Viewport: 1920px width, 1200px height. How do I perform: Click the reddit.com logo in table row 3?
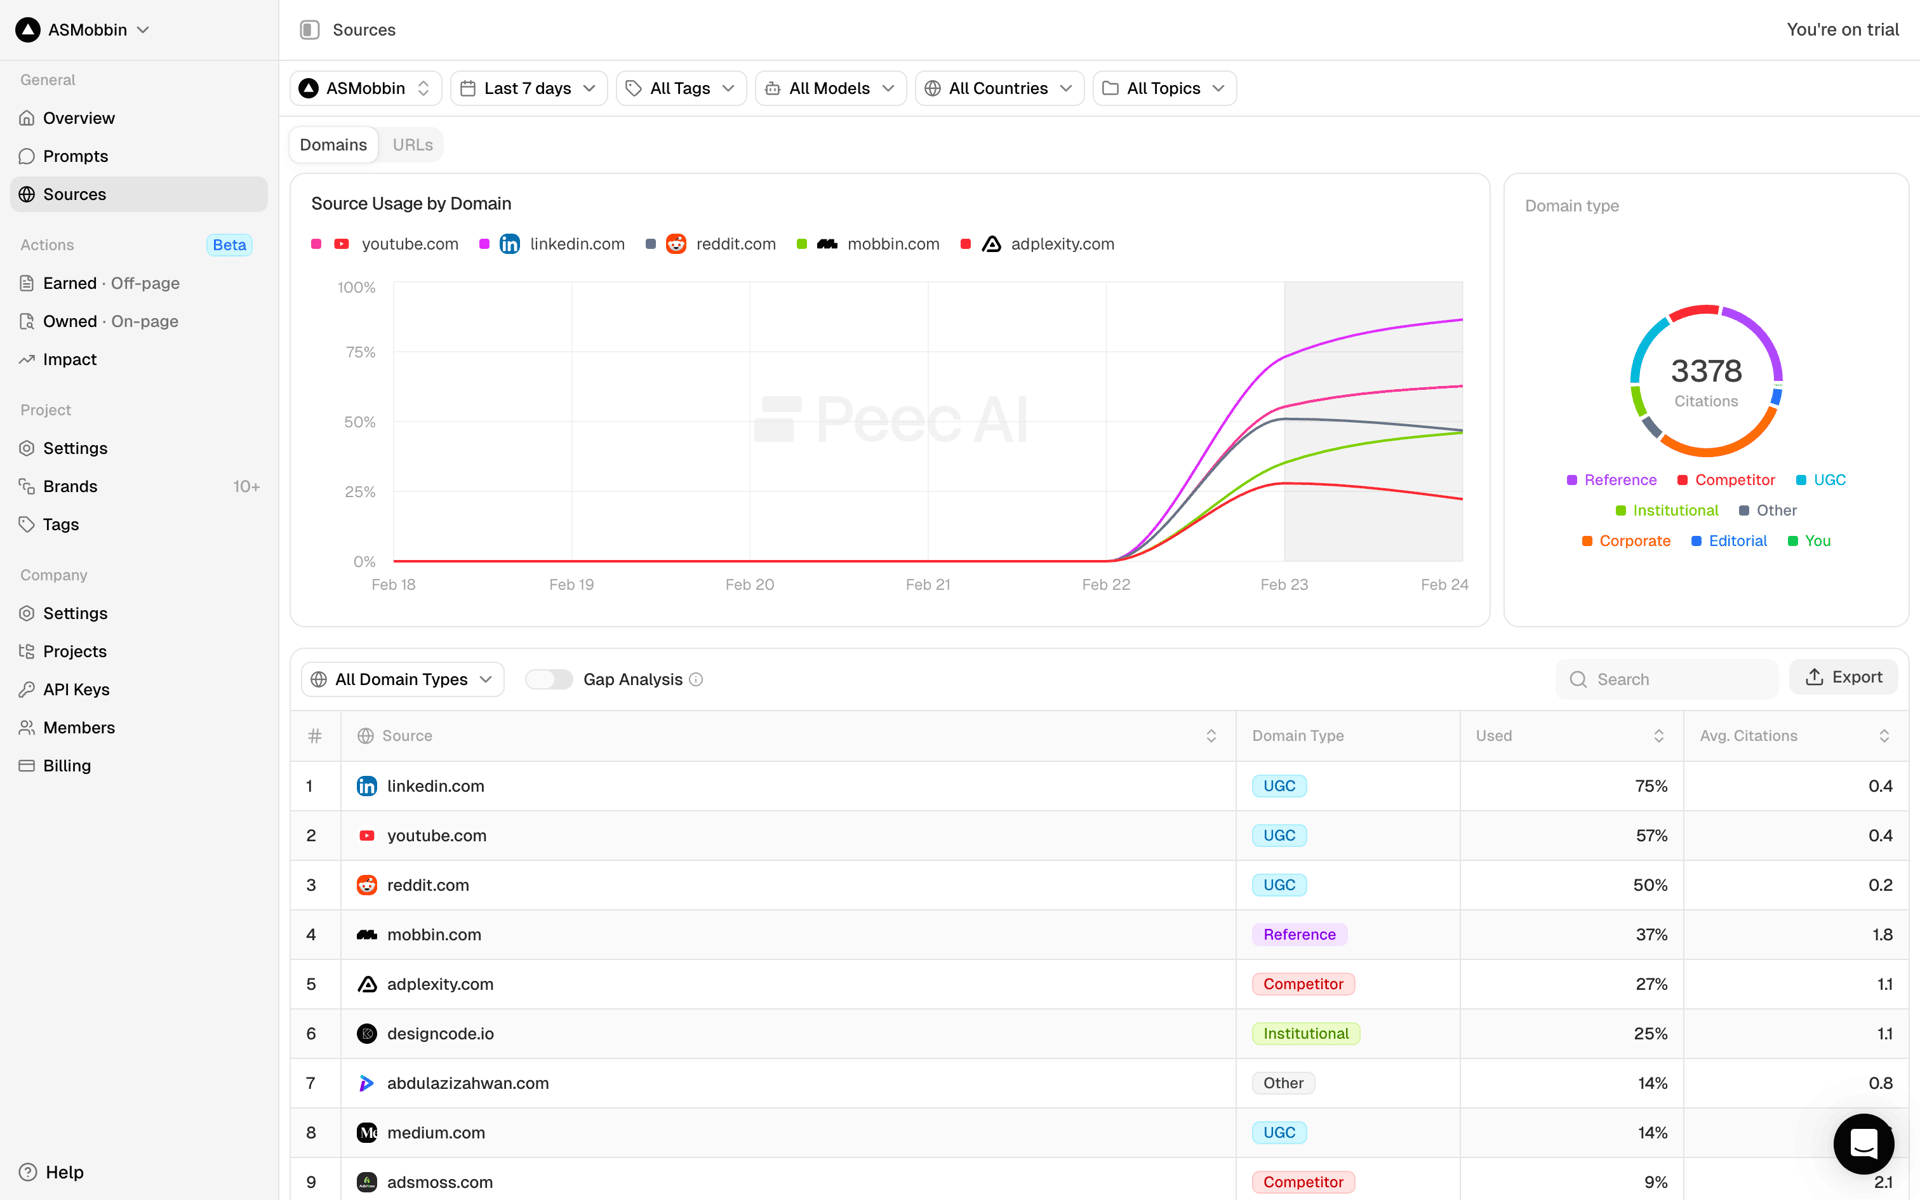click(367, 885)
